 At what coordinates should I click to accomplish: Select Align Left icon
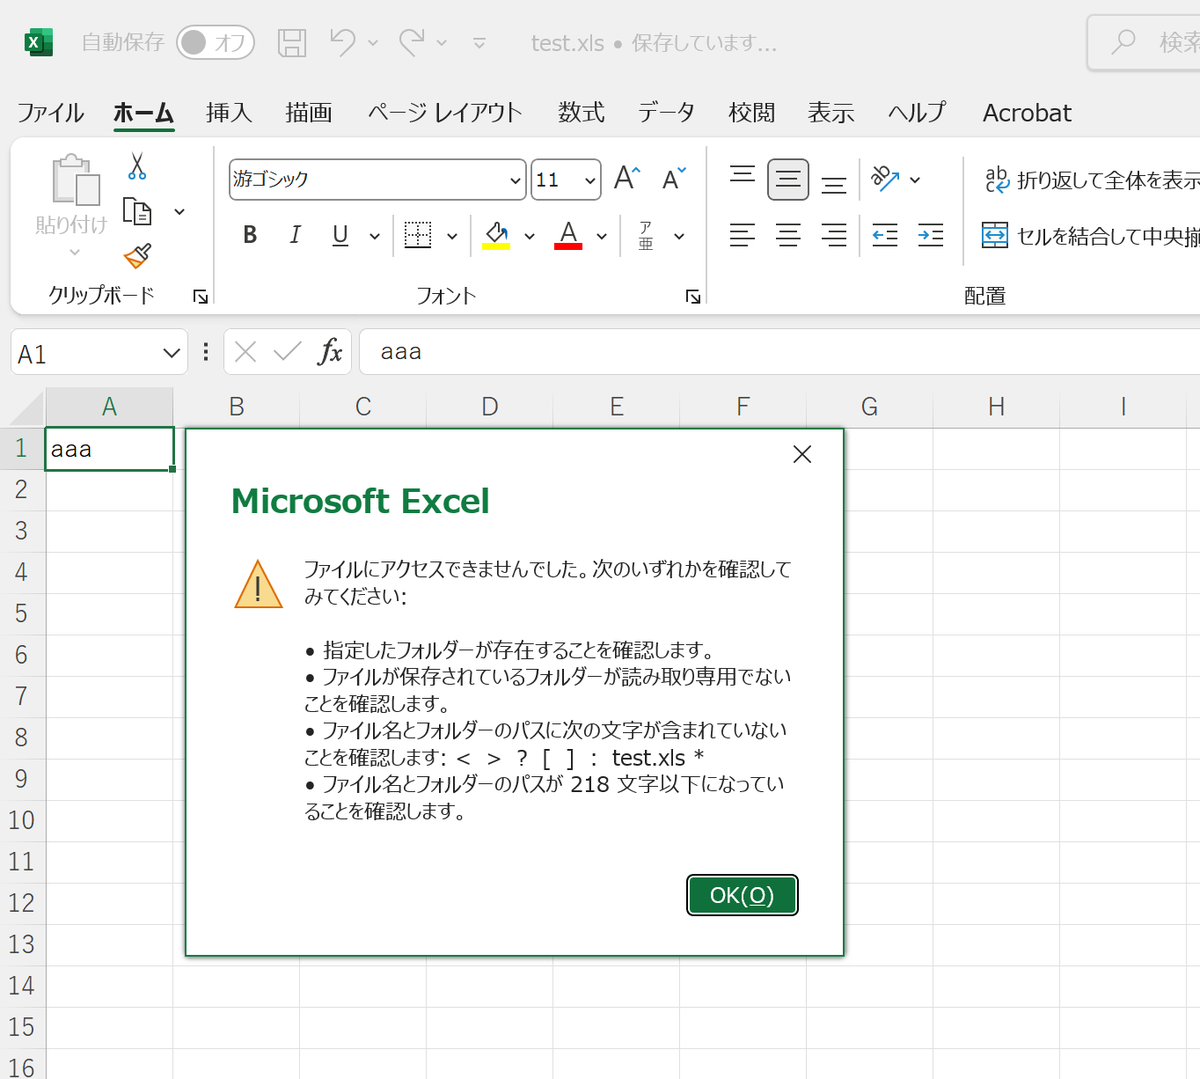click(742, 235)
